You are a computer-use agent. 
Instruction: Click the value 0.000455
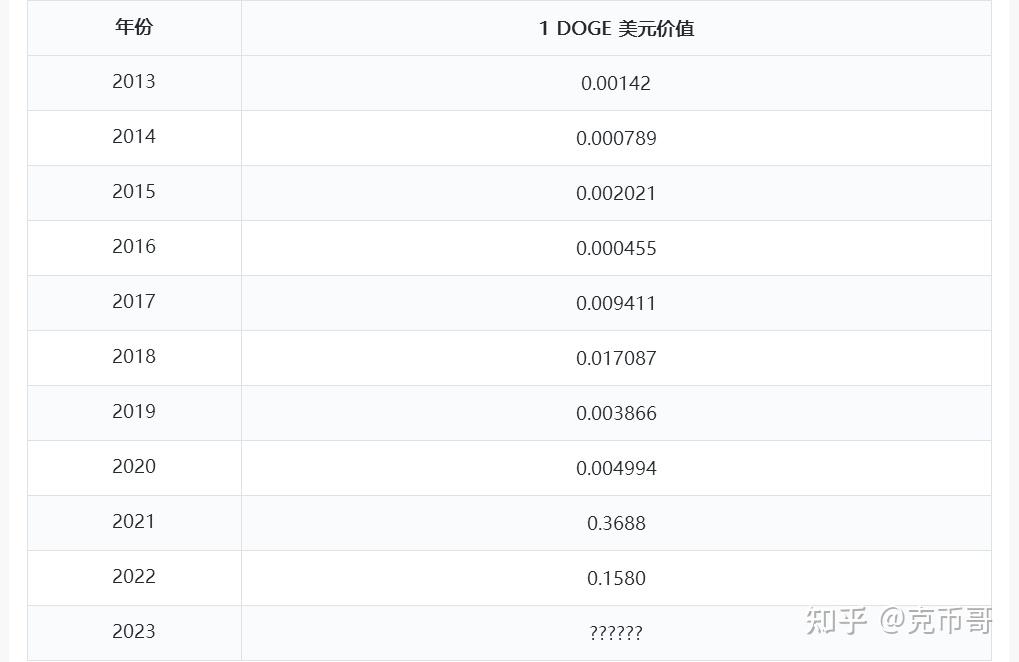[x=616, y=248]
